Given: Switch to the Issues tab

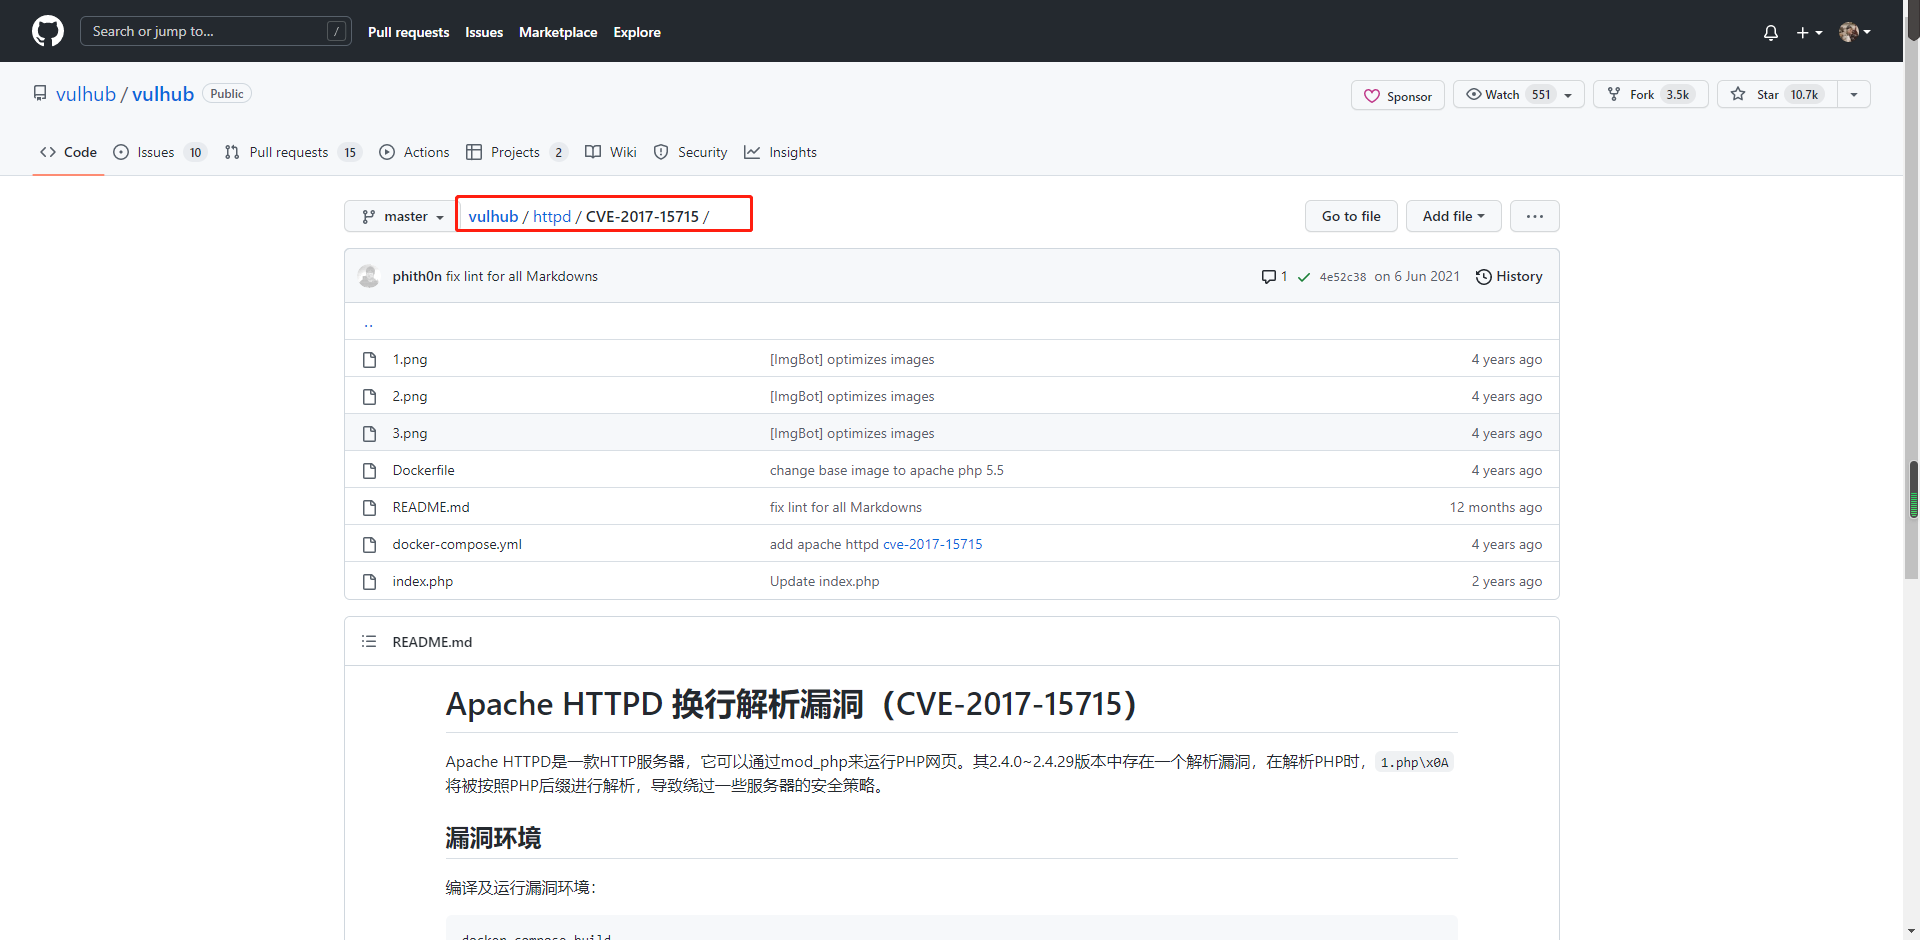Looking at the screenshot, I should coord(159,152).
